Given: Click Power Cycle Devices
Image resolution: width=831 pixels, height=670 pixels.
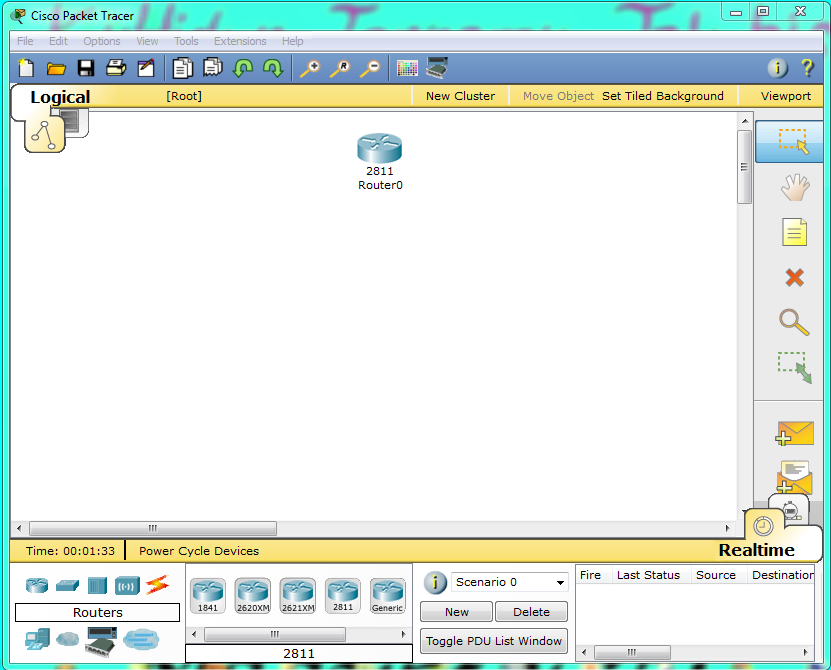Looking at the screenshot, I should point(199,551).
